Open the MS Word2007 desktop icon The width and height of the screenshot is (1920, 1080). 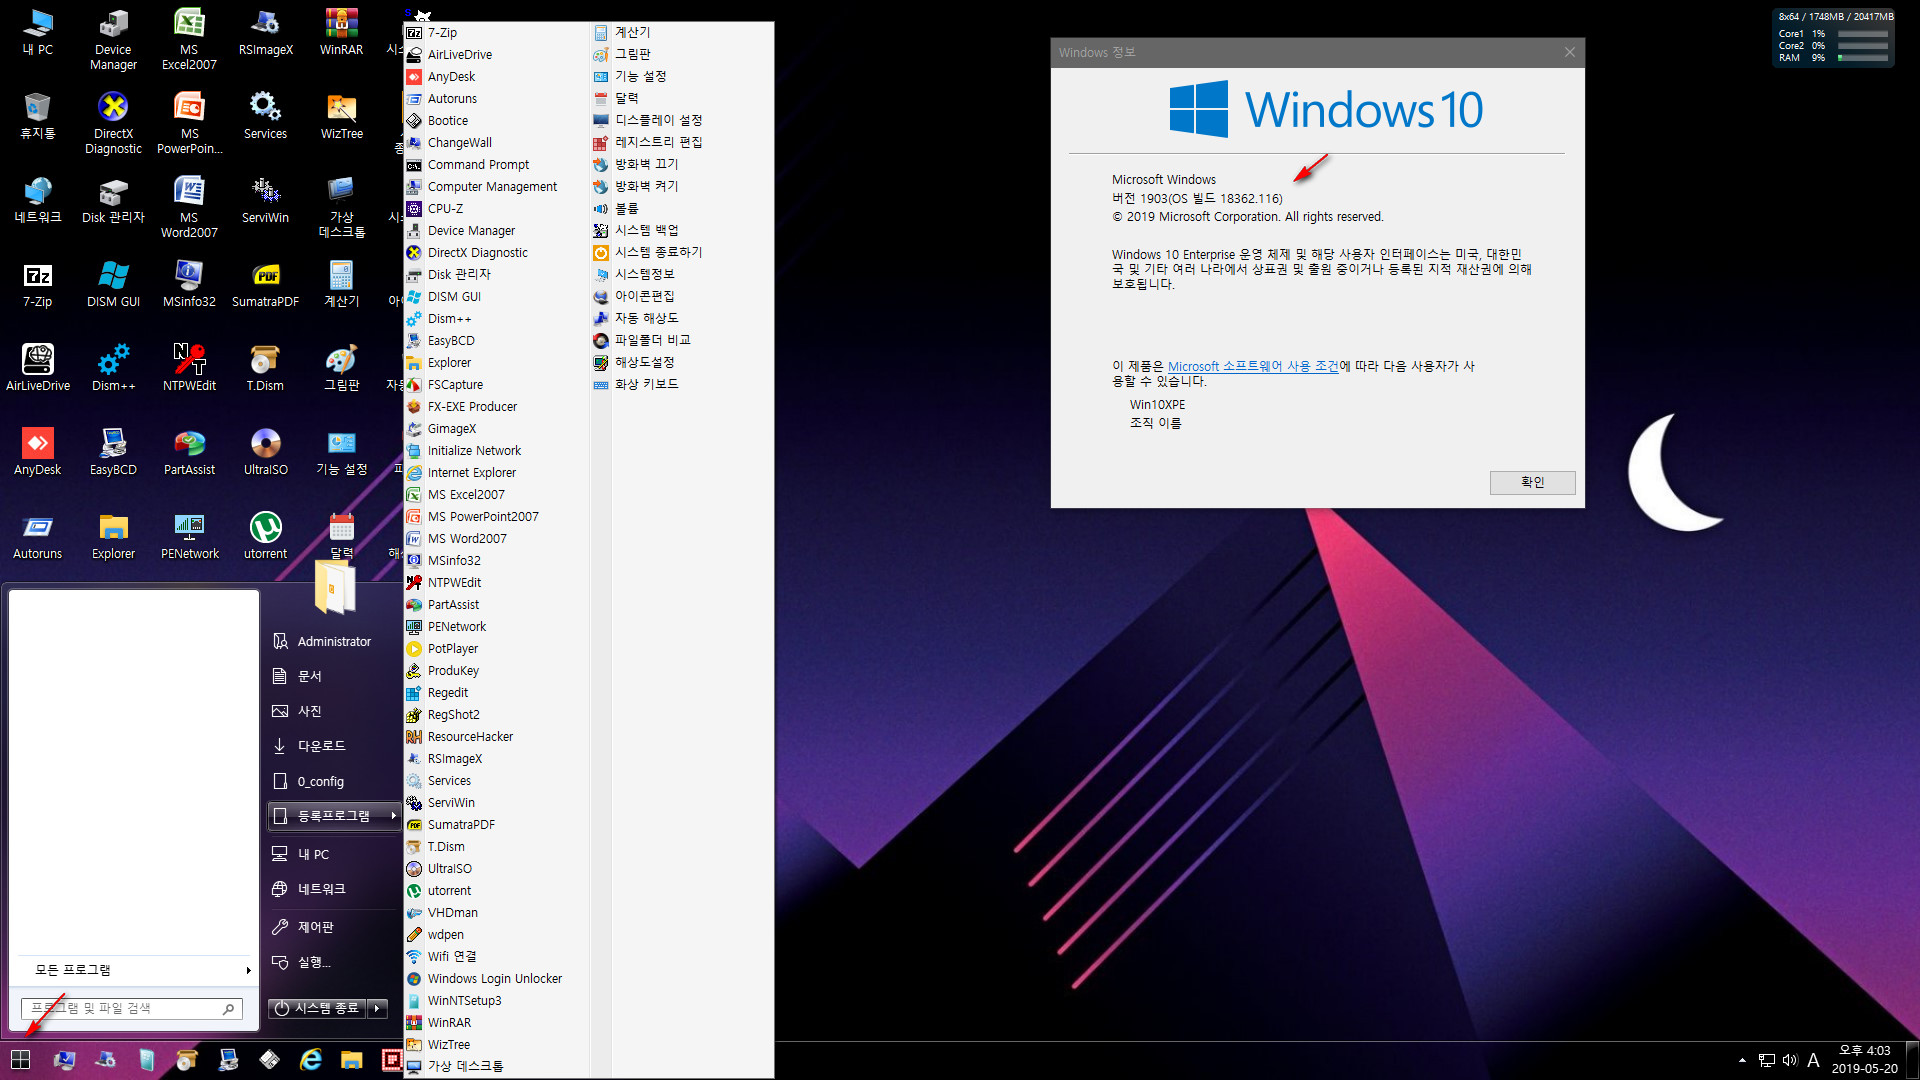[x=189, y=208]
